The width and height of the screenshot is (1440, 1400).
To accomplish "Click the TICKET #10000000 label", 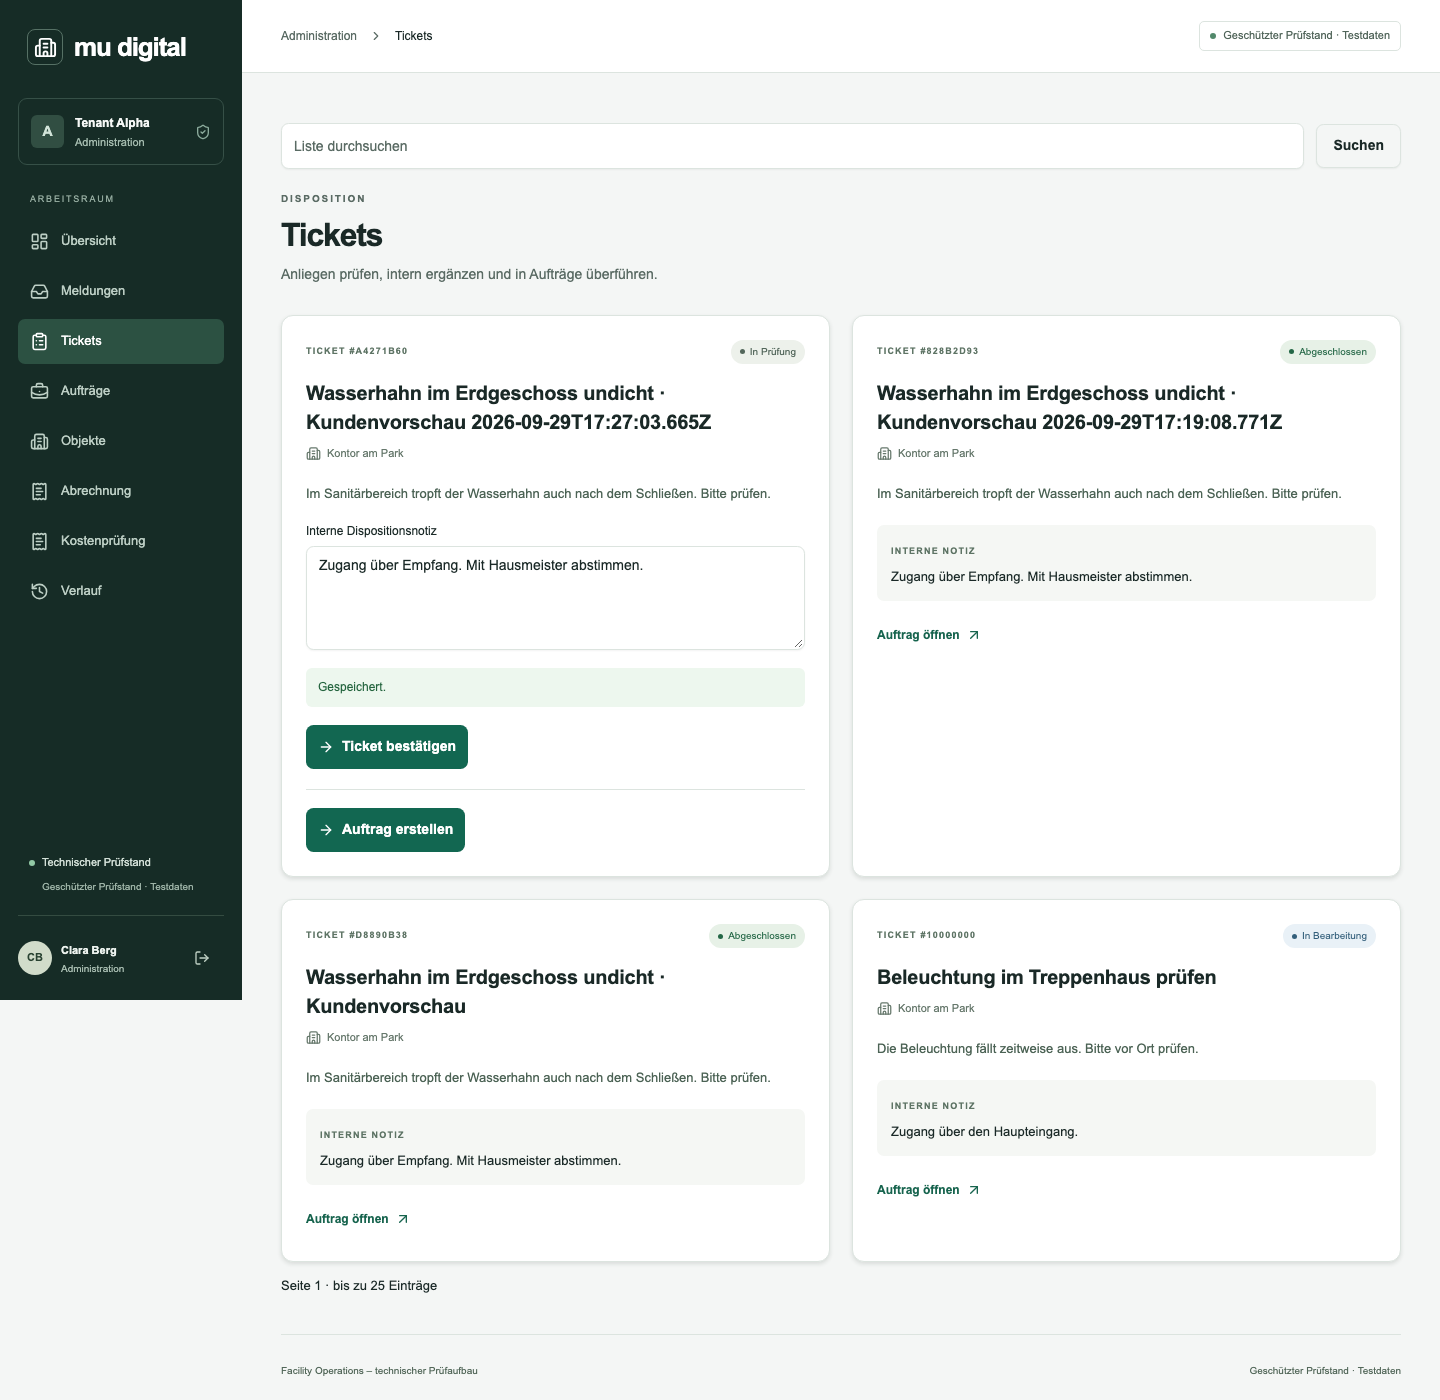I will coord(926,935).
